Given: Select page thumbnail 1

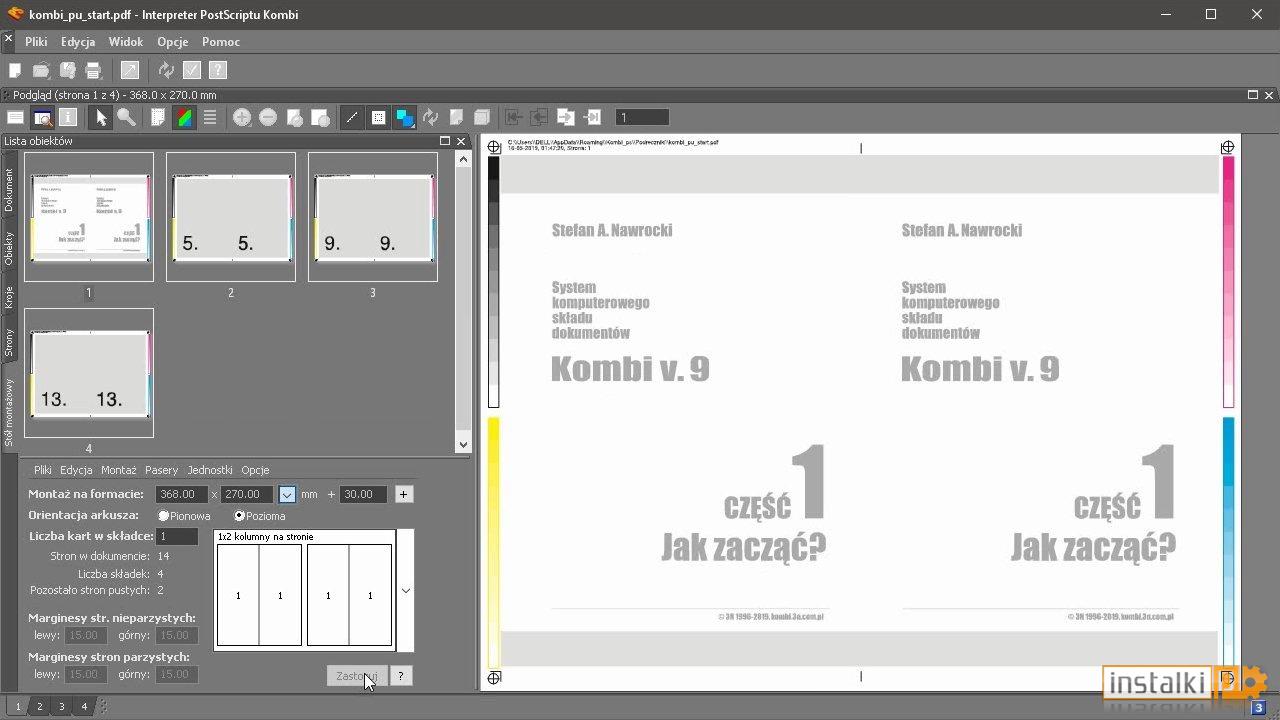Looking at the screenshot, I should pos(89,217).
